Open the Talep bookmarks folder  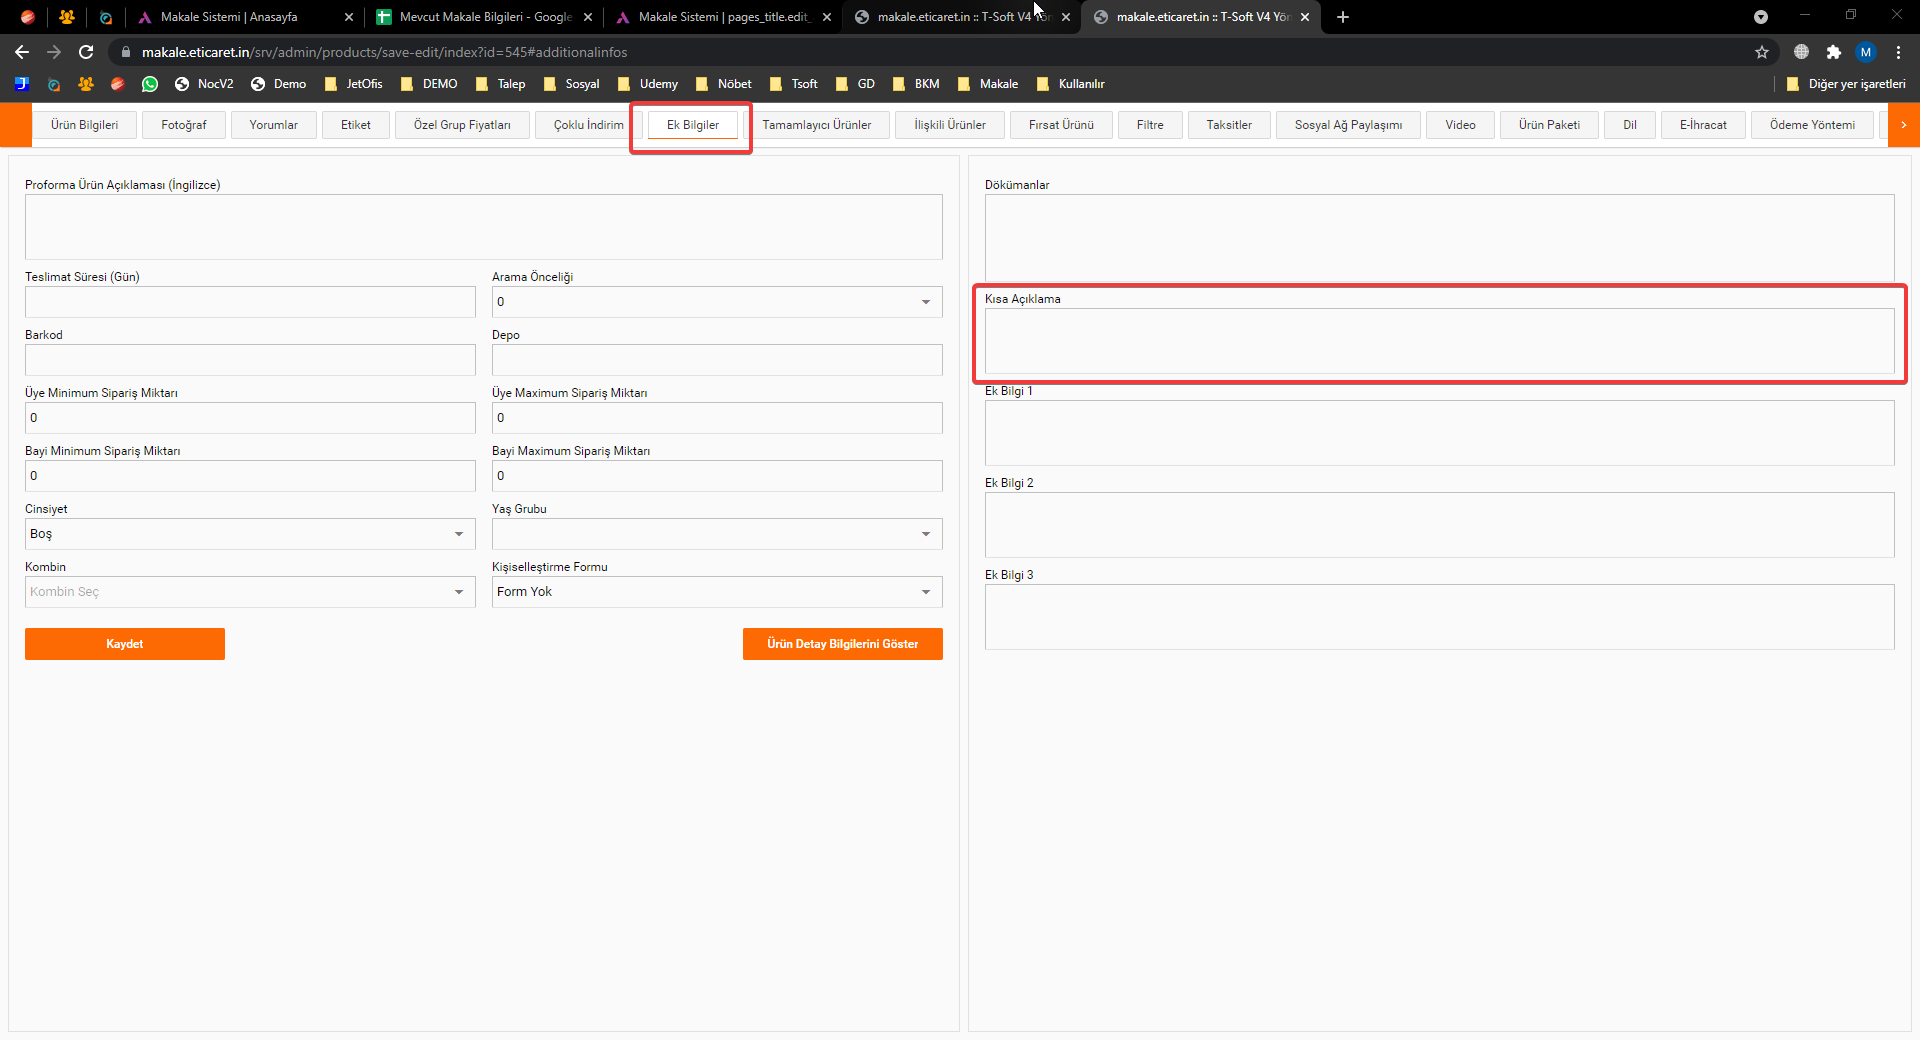coord(501,84)
